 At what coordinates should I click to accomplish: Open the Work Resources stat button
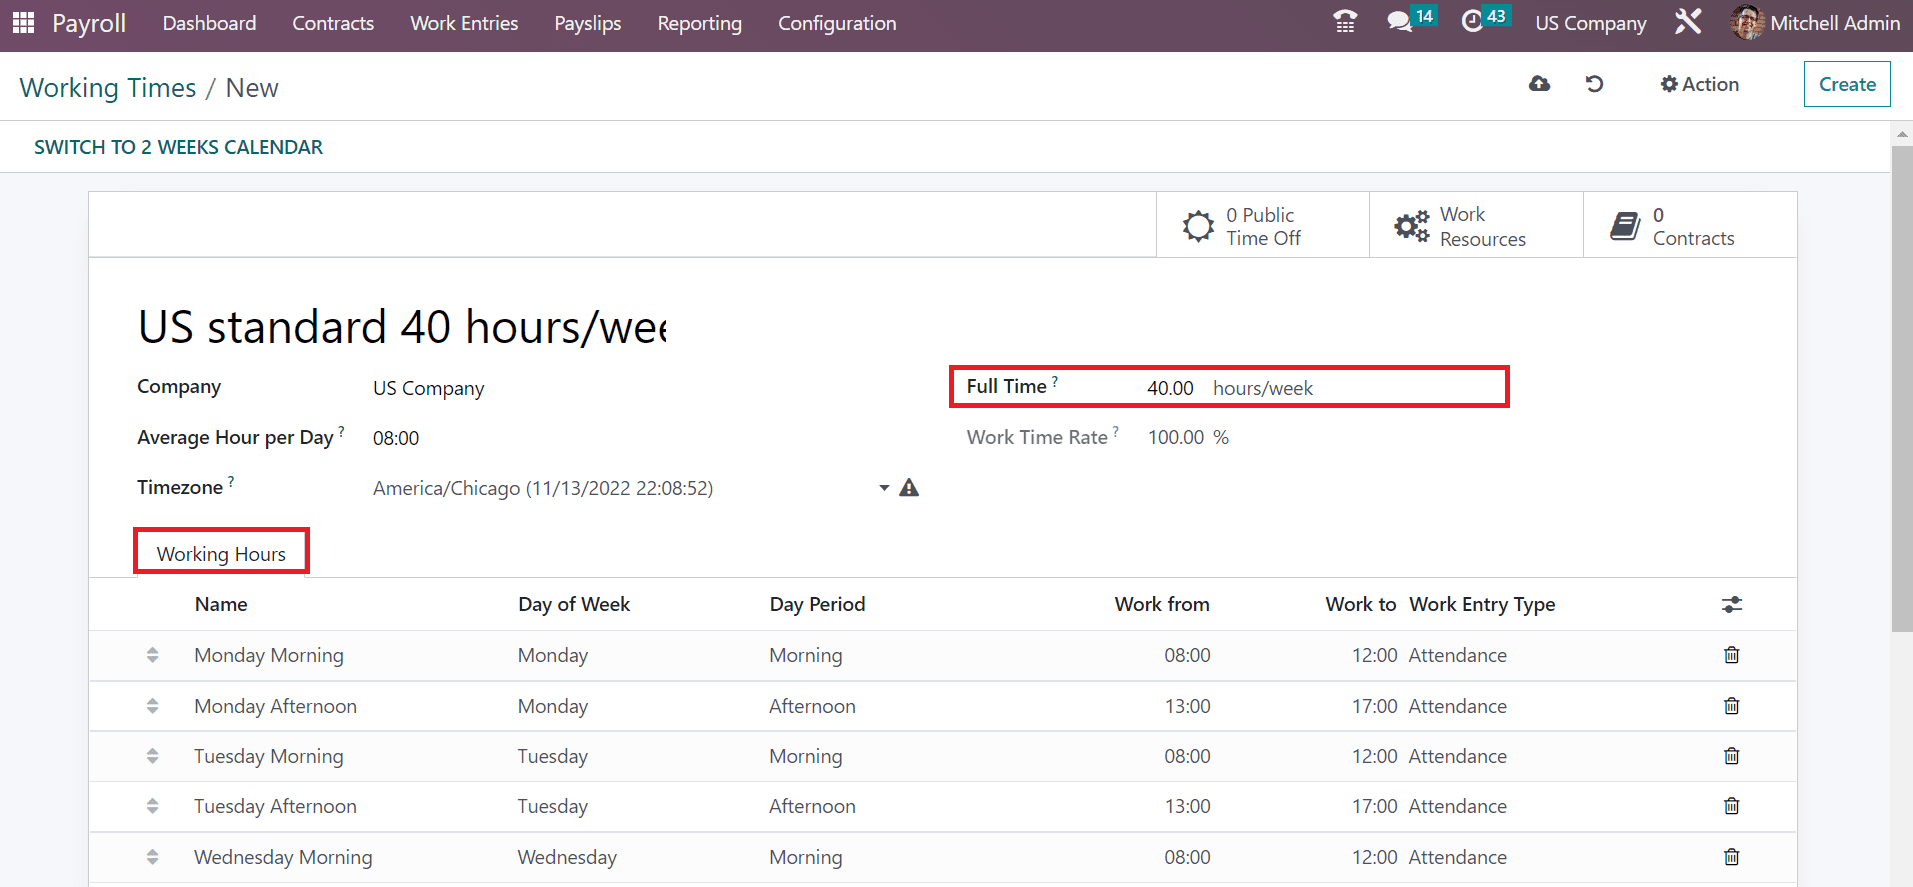pyautogui.click(x=1476, y=225)
